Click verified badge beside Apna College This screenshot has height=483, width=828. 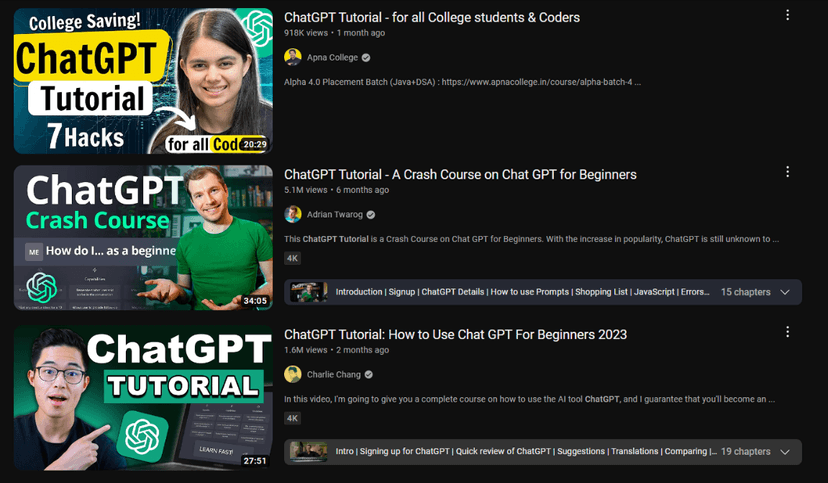pyautogui.click(x=366, y=58)
